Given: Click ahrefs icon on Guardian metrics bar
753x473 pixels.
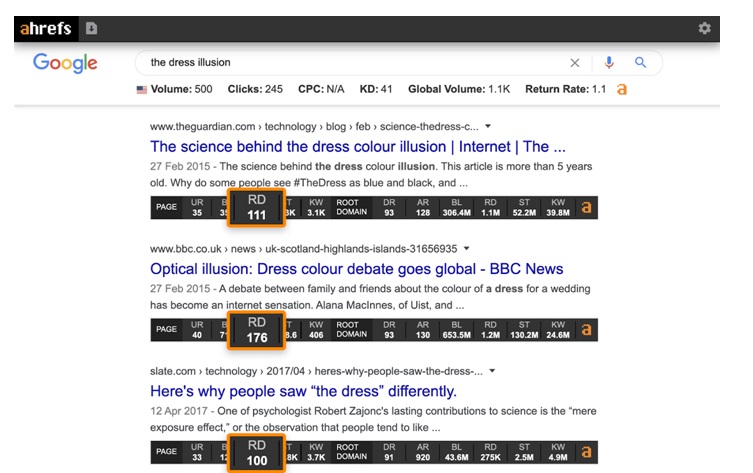Looking at the screenshot, I should tap(586, 207).
